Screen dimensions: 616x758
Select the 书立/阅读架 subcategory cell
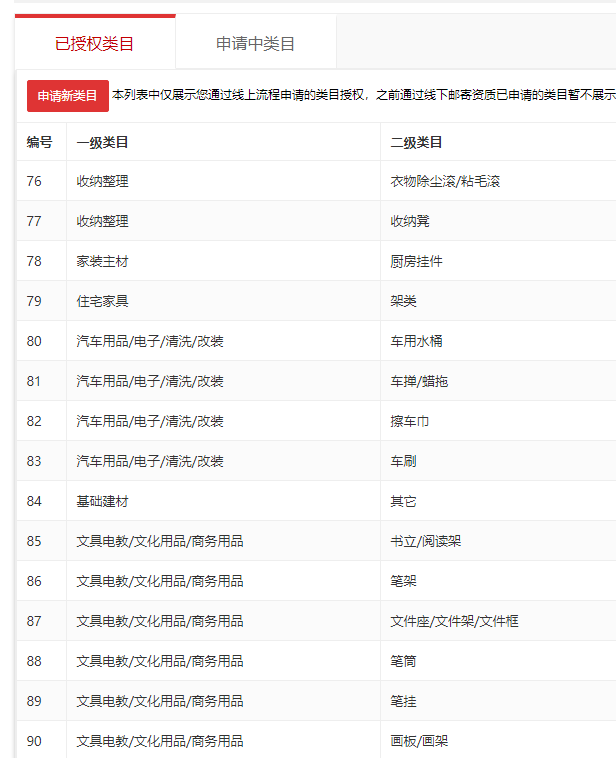tap(425, 541)
